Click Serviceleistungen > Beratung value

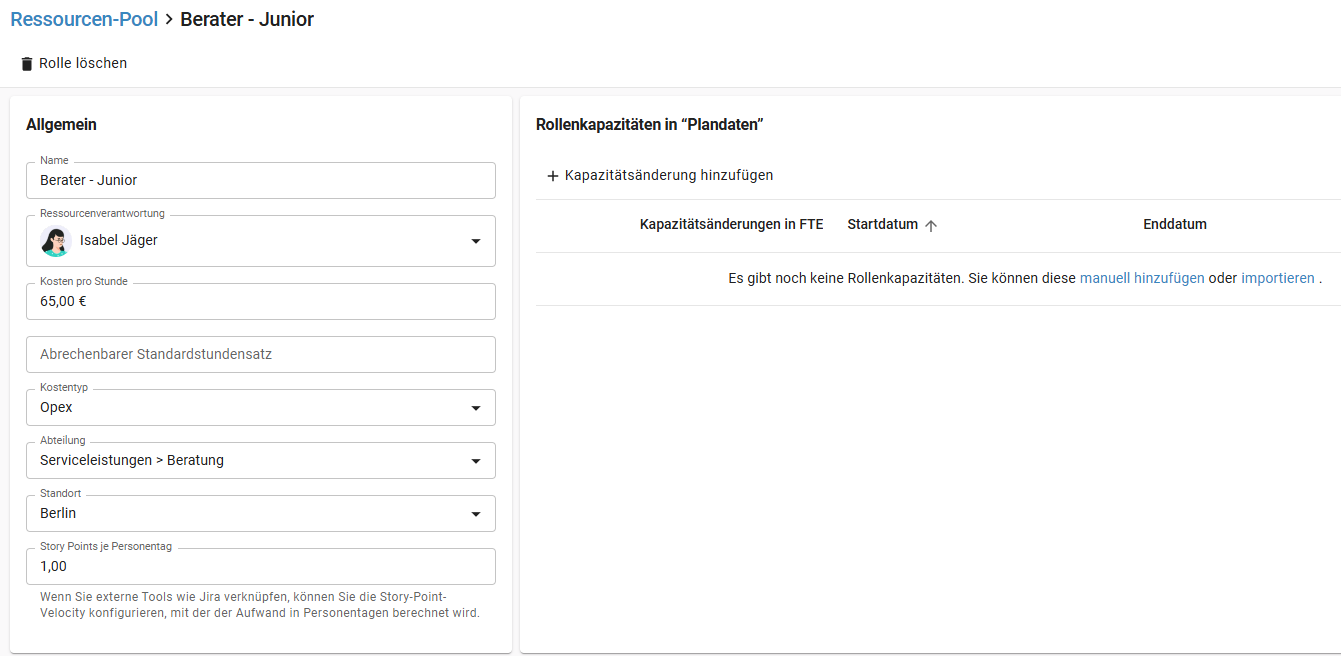click(x=132, y=460)
